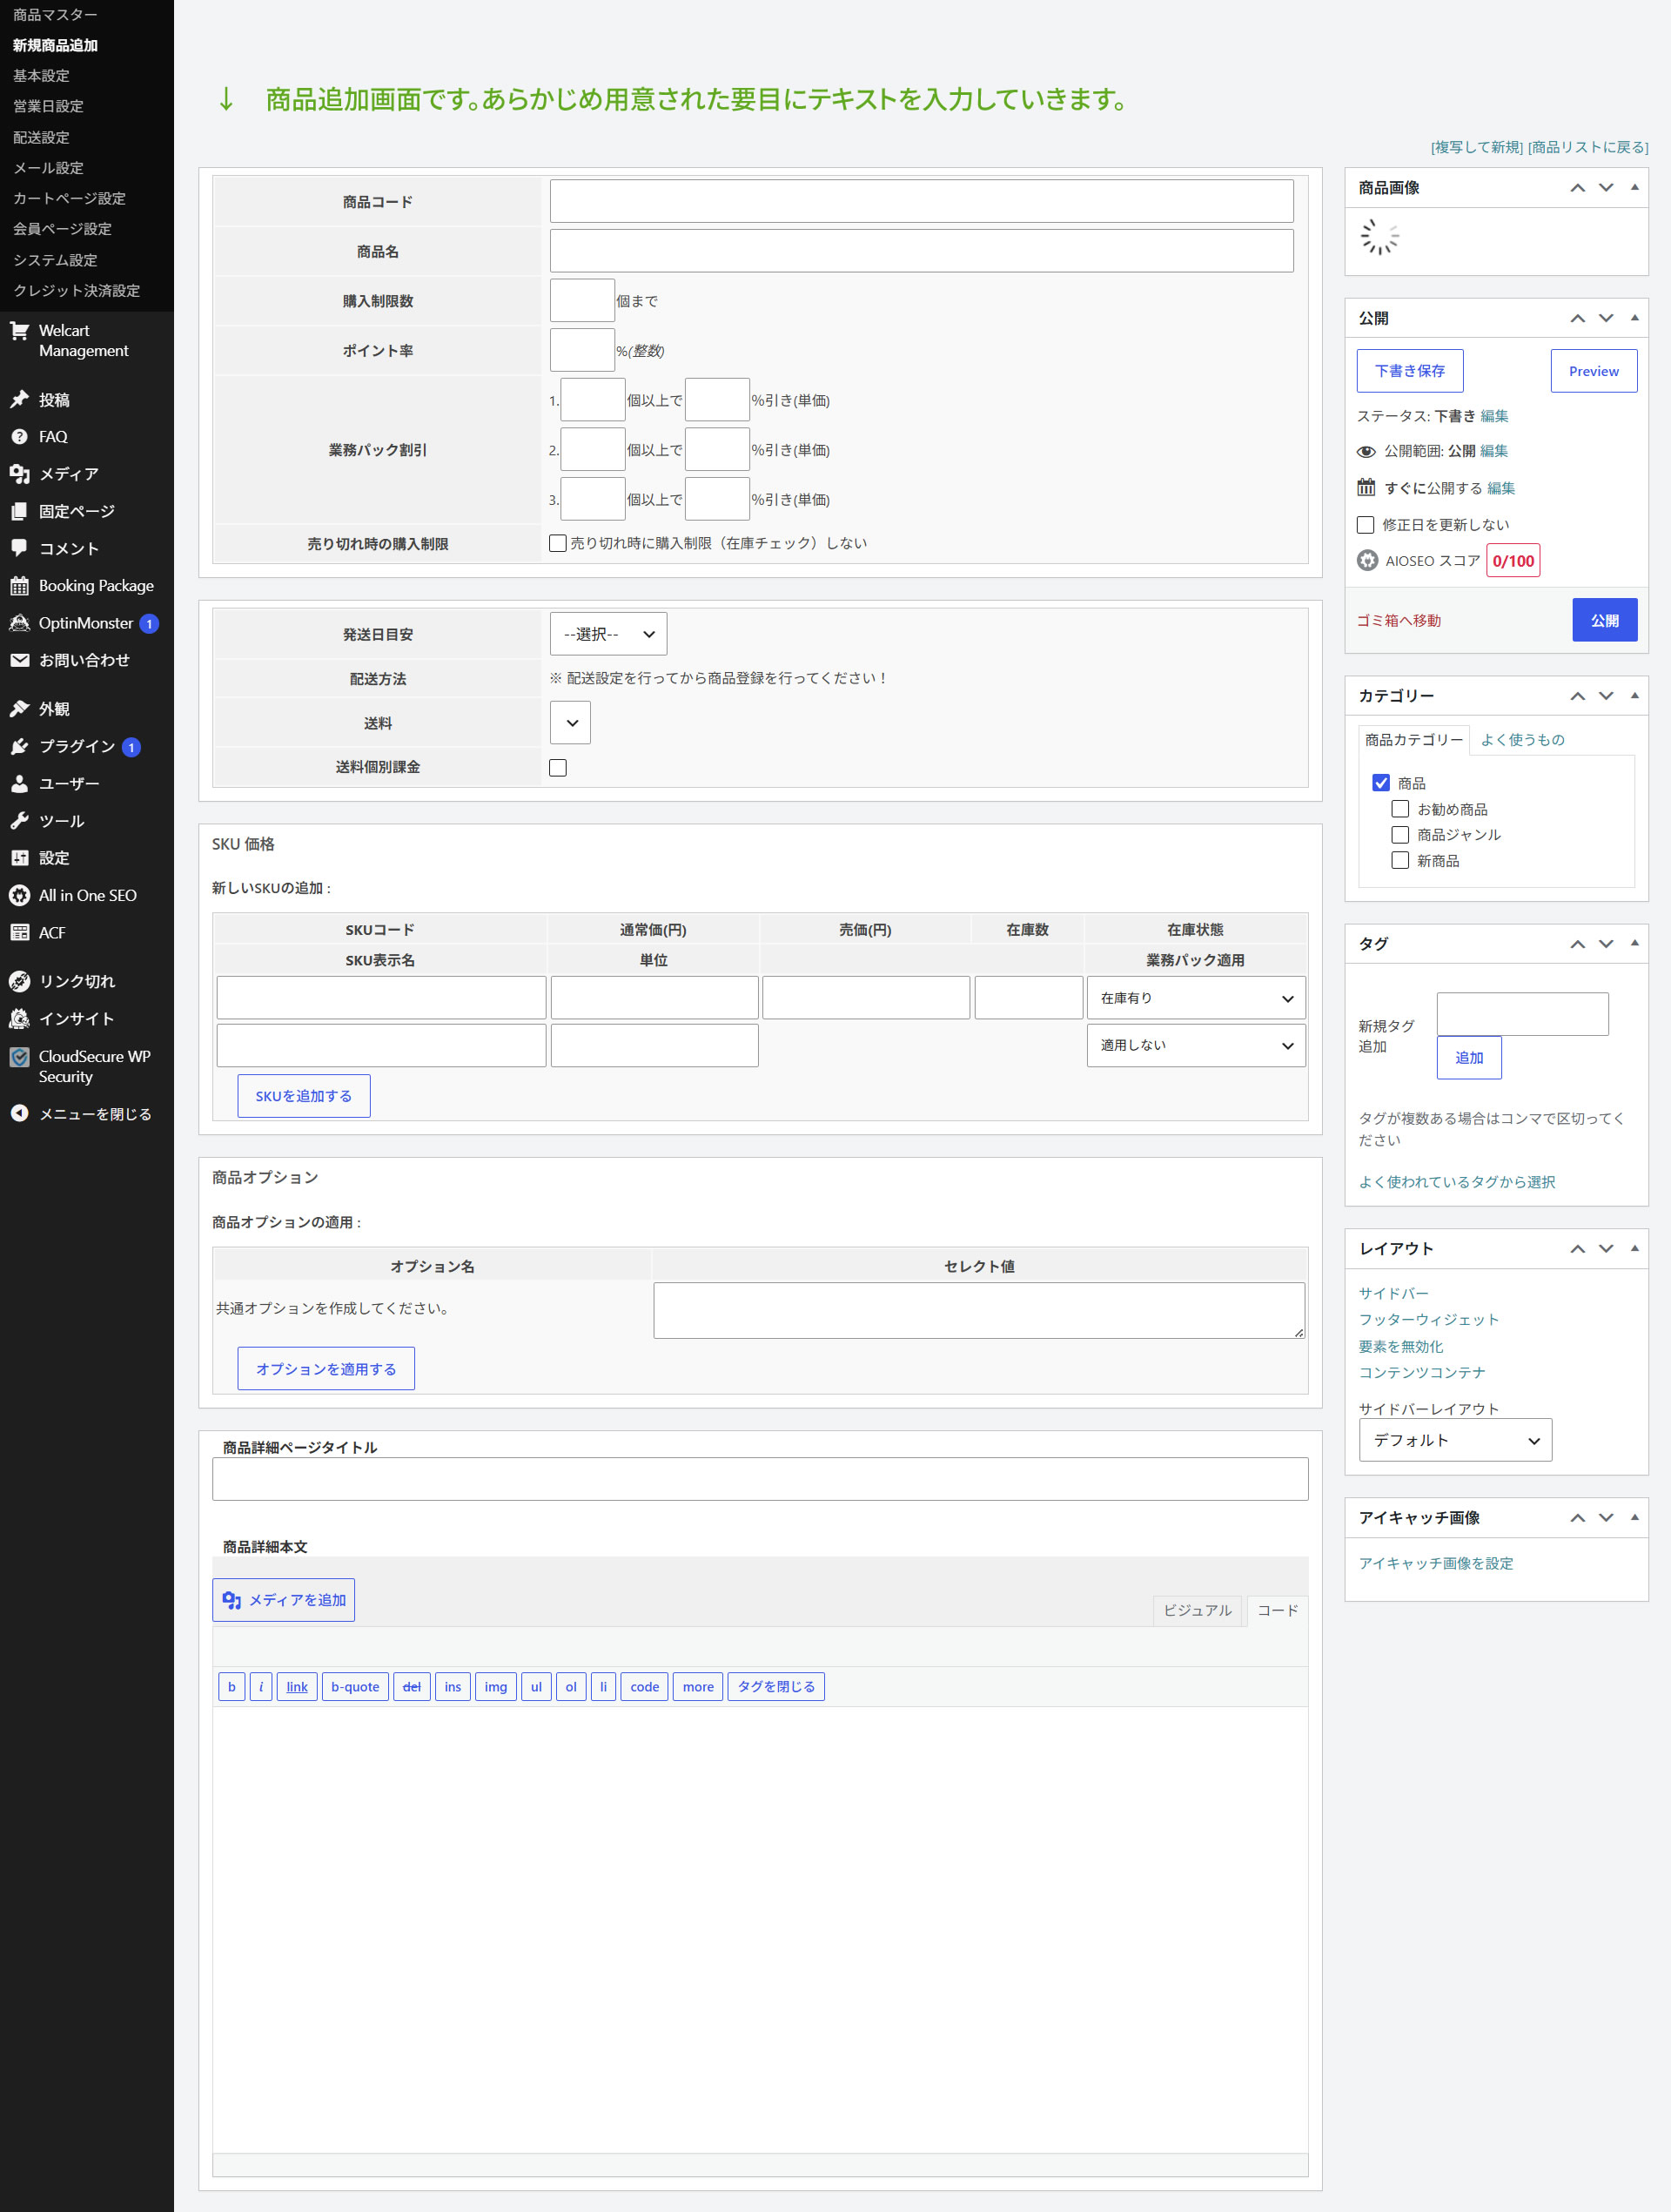
Task: Click the メニューを閉じる collapse arrow icon
Action: click(19, 1113)
